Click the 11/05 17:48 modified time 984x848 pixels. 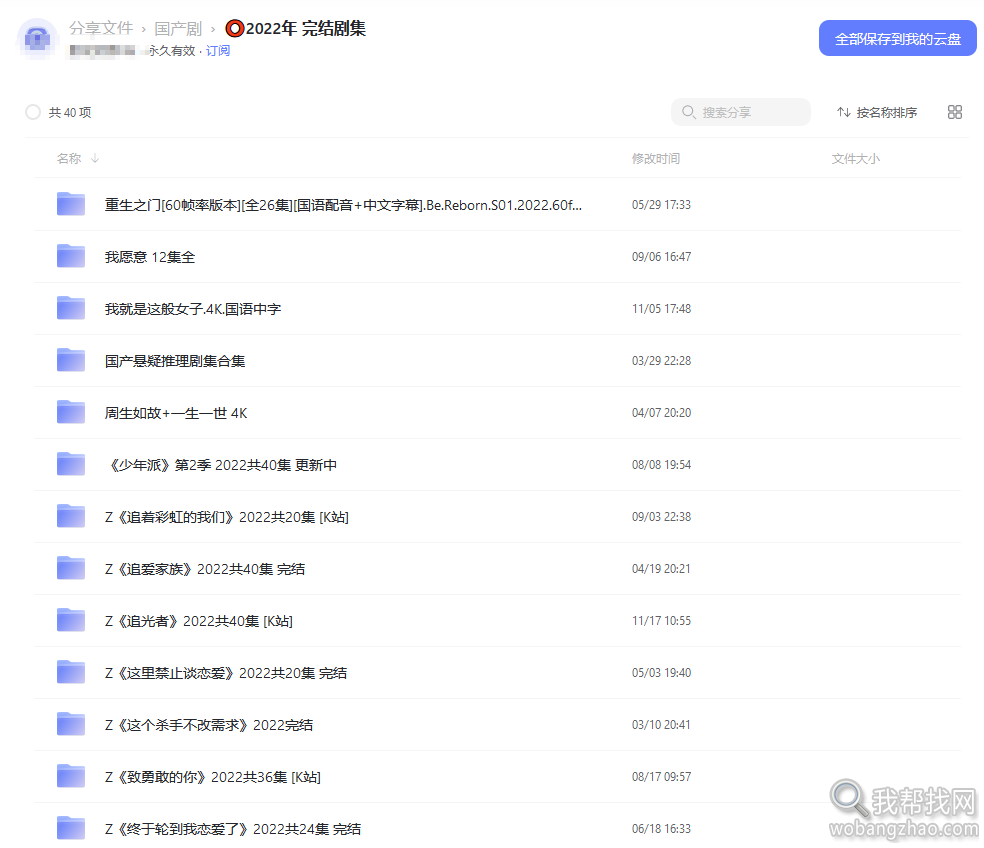(661, 309)
